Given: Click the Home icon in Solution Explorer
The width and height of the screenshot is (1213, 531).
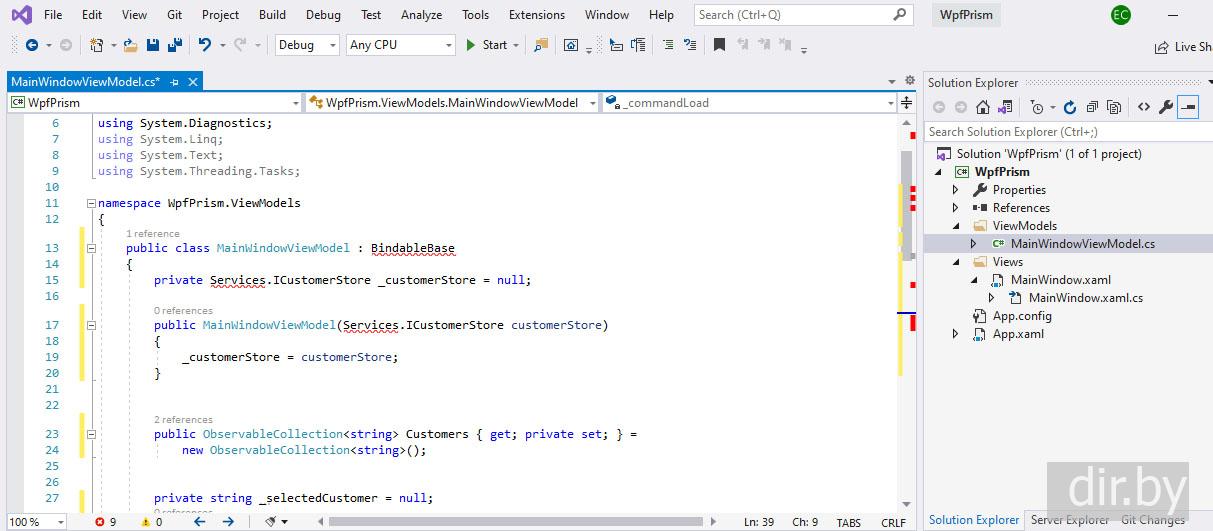Looking at the screenshot, I should pos(983,108).
